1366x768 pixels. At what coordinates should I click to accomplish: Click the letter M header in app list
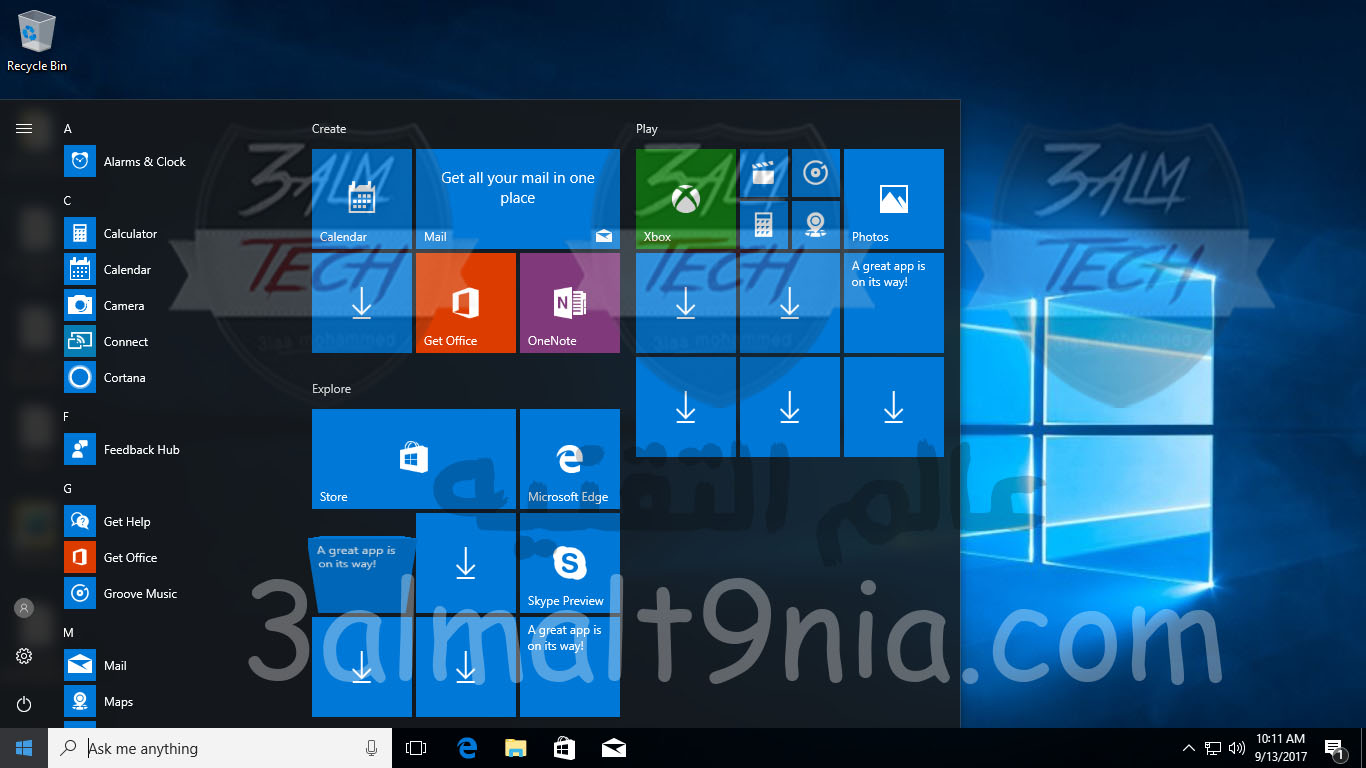tap(69, 633)
